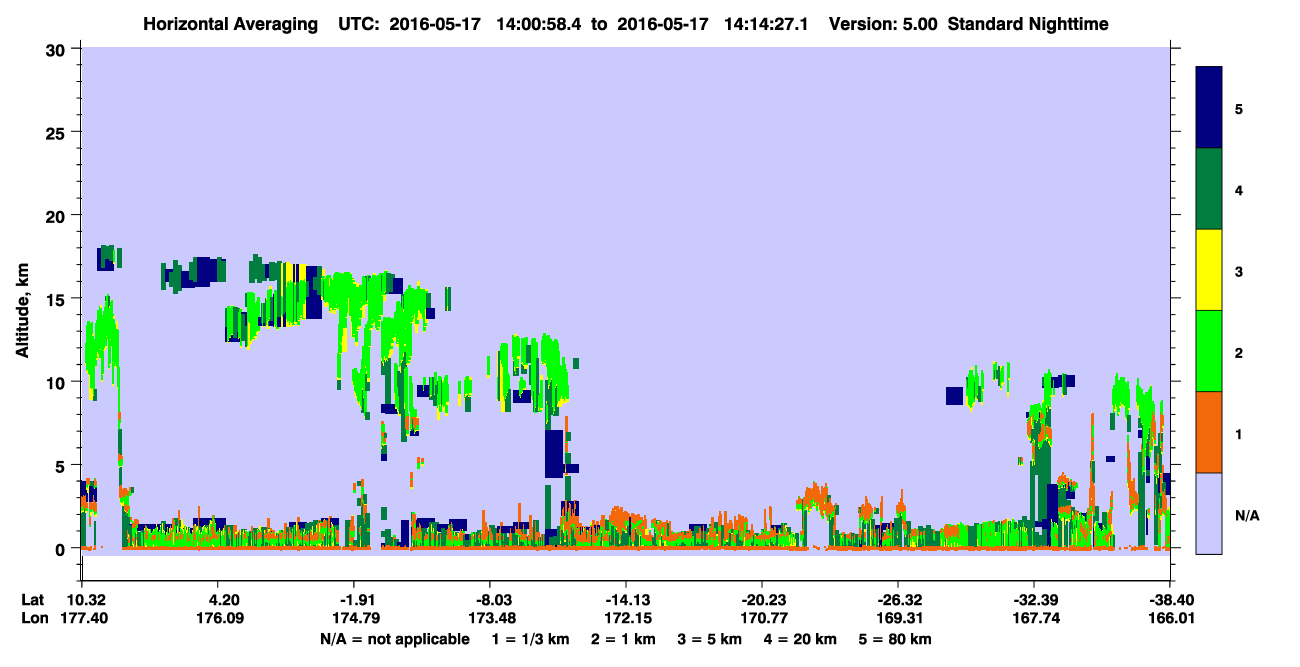Click the bright green level 2 colorbar segment
This screenshot has height=667, width=1300.
tap(1209, 351)
